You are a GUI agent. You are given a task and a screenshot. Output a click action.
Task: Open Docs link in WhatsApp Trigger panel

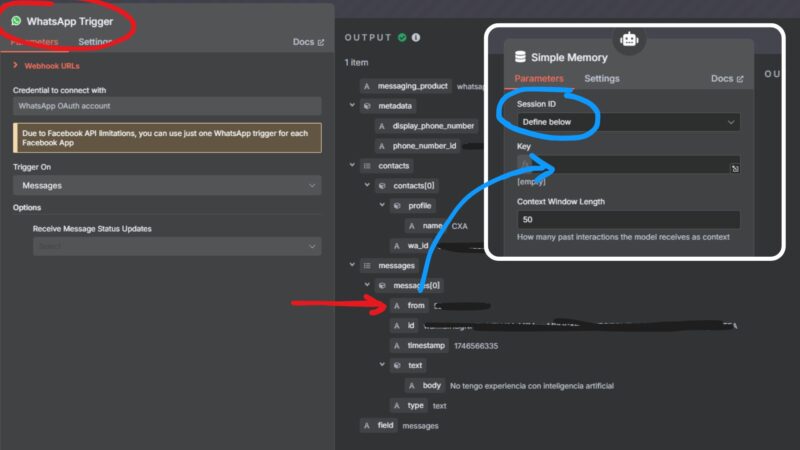coord(308,42)
